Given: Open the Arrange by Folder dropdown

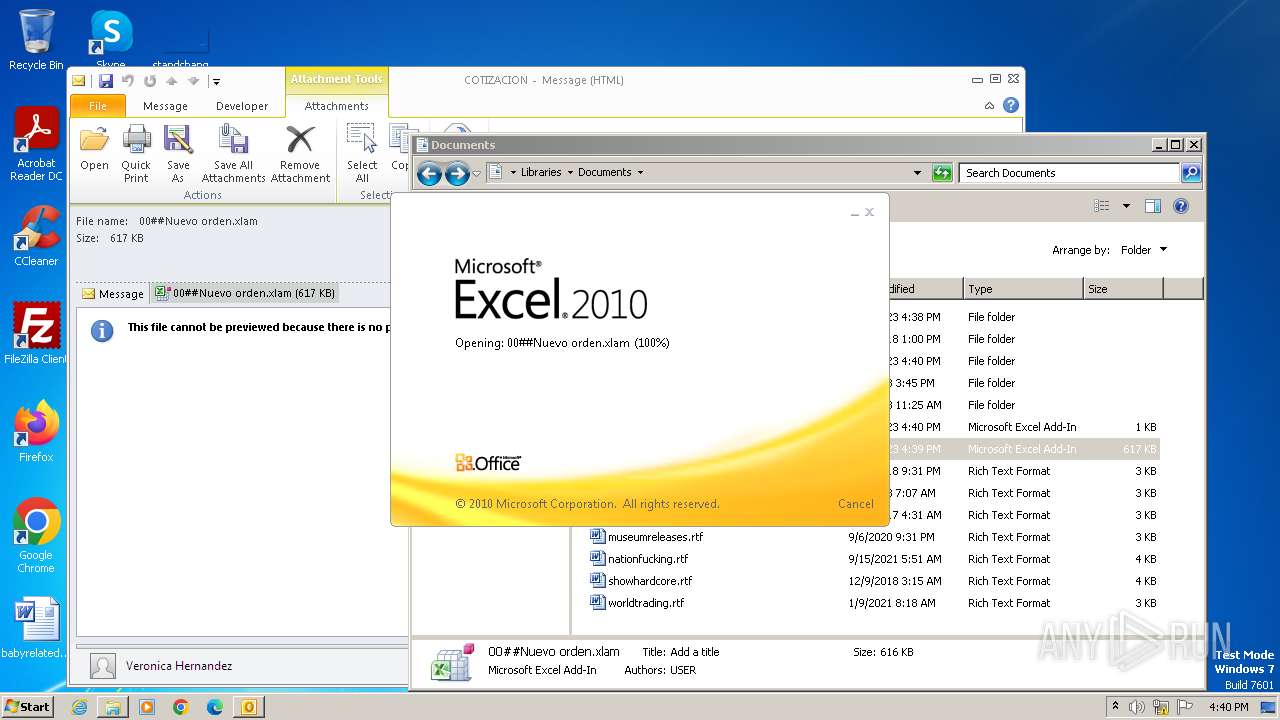Looking at the screenshot, I should tap(1143, 250).
